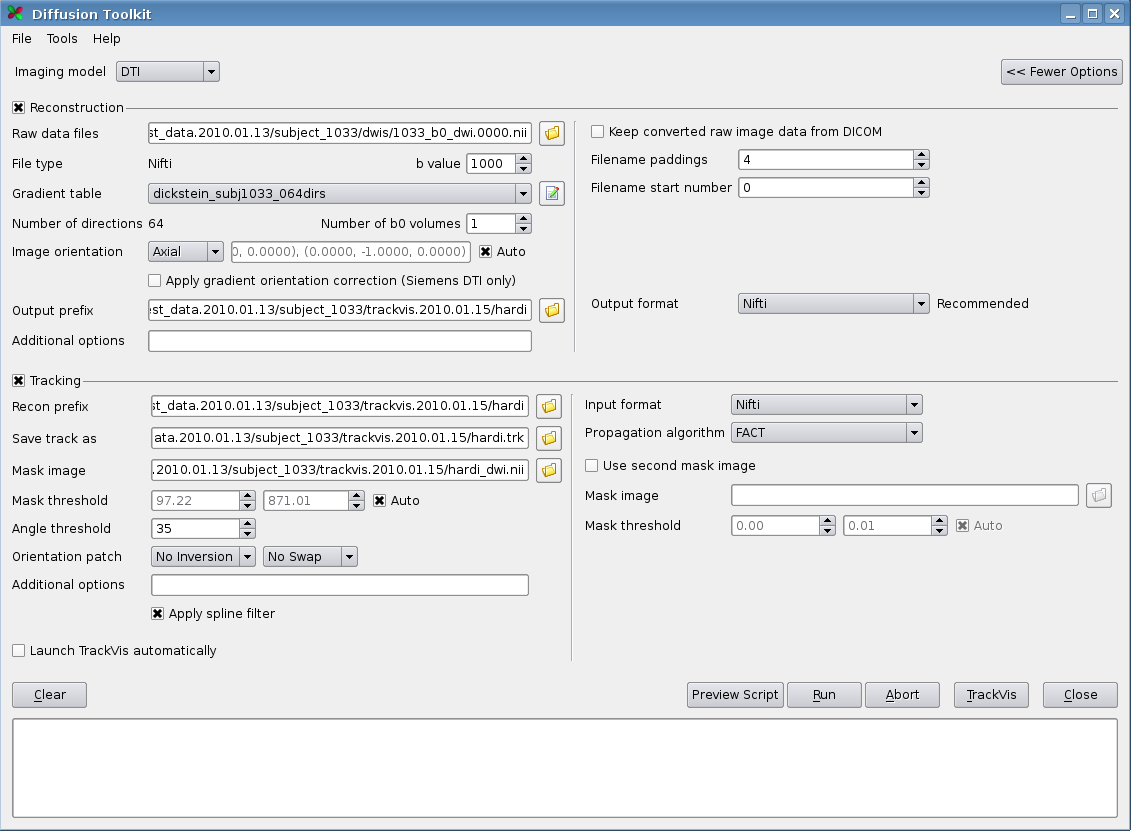1131x831 pixels.
Task: Expand the Propagation algorithm FACT dropdown
Action: point(826,433)
